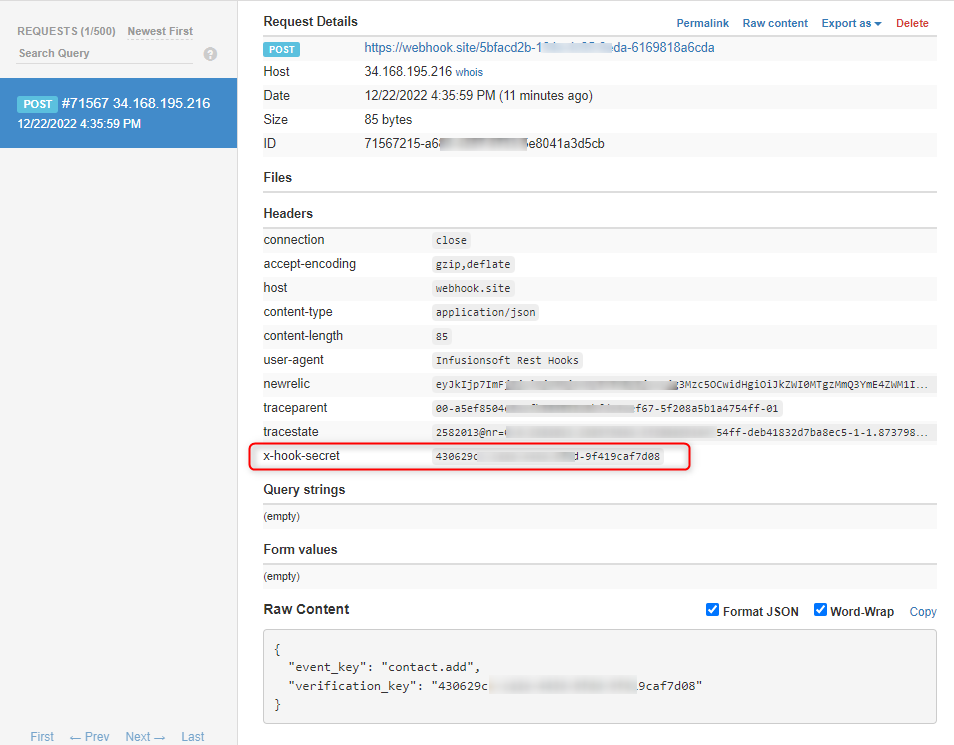This screenshot has width=954, height=745.
Task: Select request #71567 in the list
Action: click(x=119, y=113)
